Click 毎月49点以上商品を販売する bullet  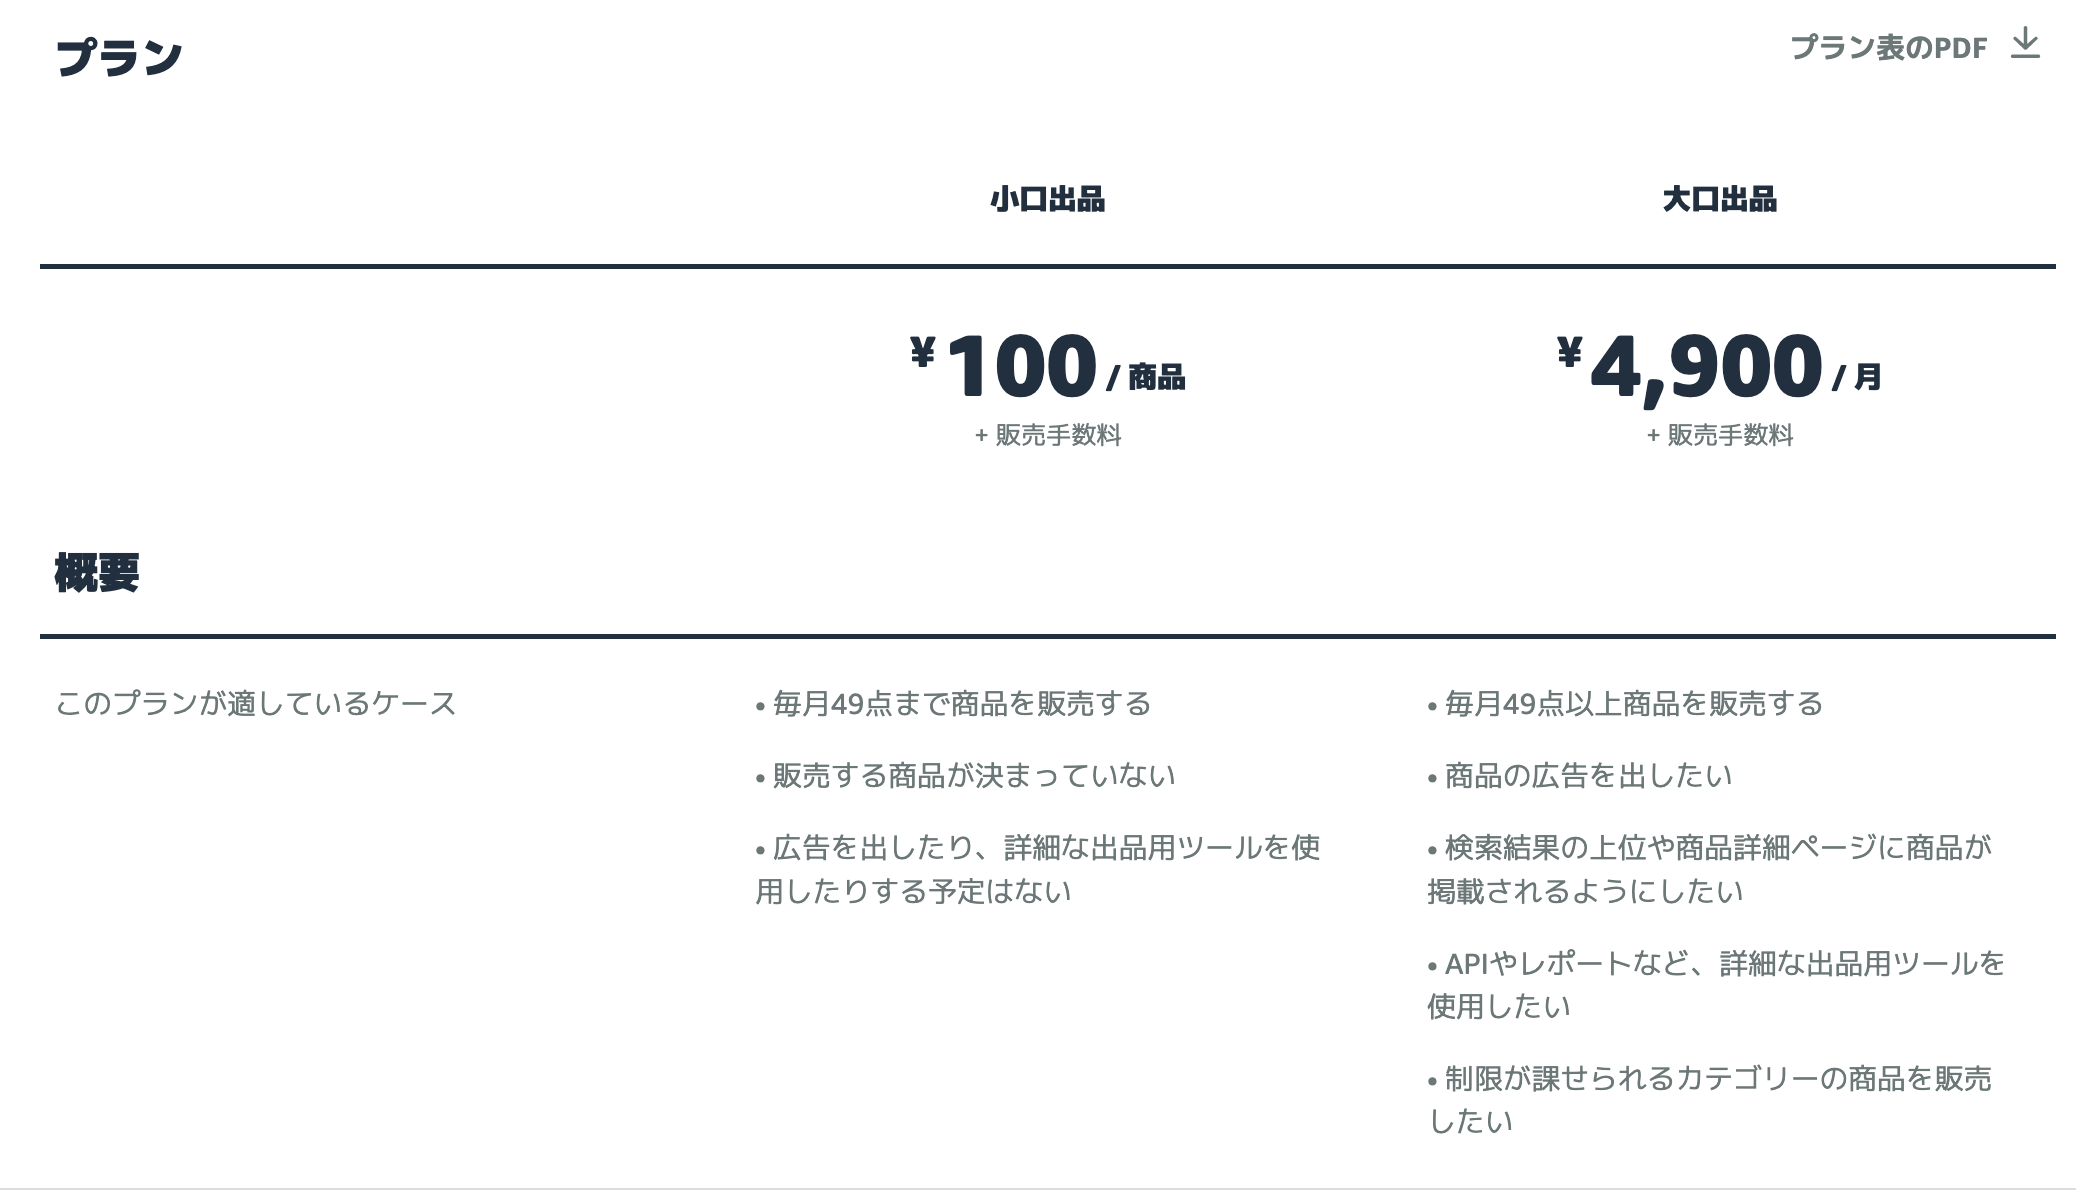click(x=1625, y=704)
